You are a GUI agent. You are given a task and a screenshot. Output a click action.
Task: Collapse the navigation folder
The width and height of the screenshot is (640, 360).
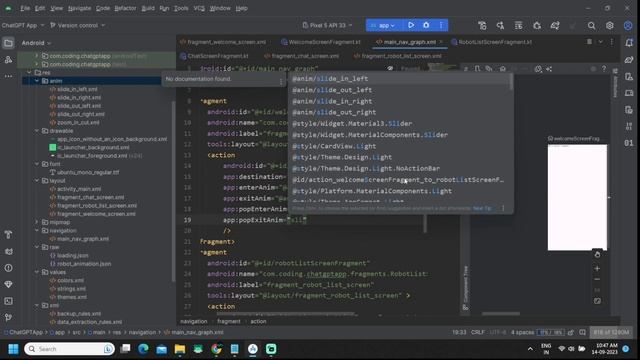37,230
